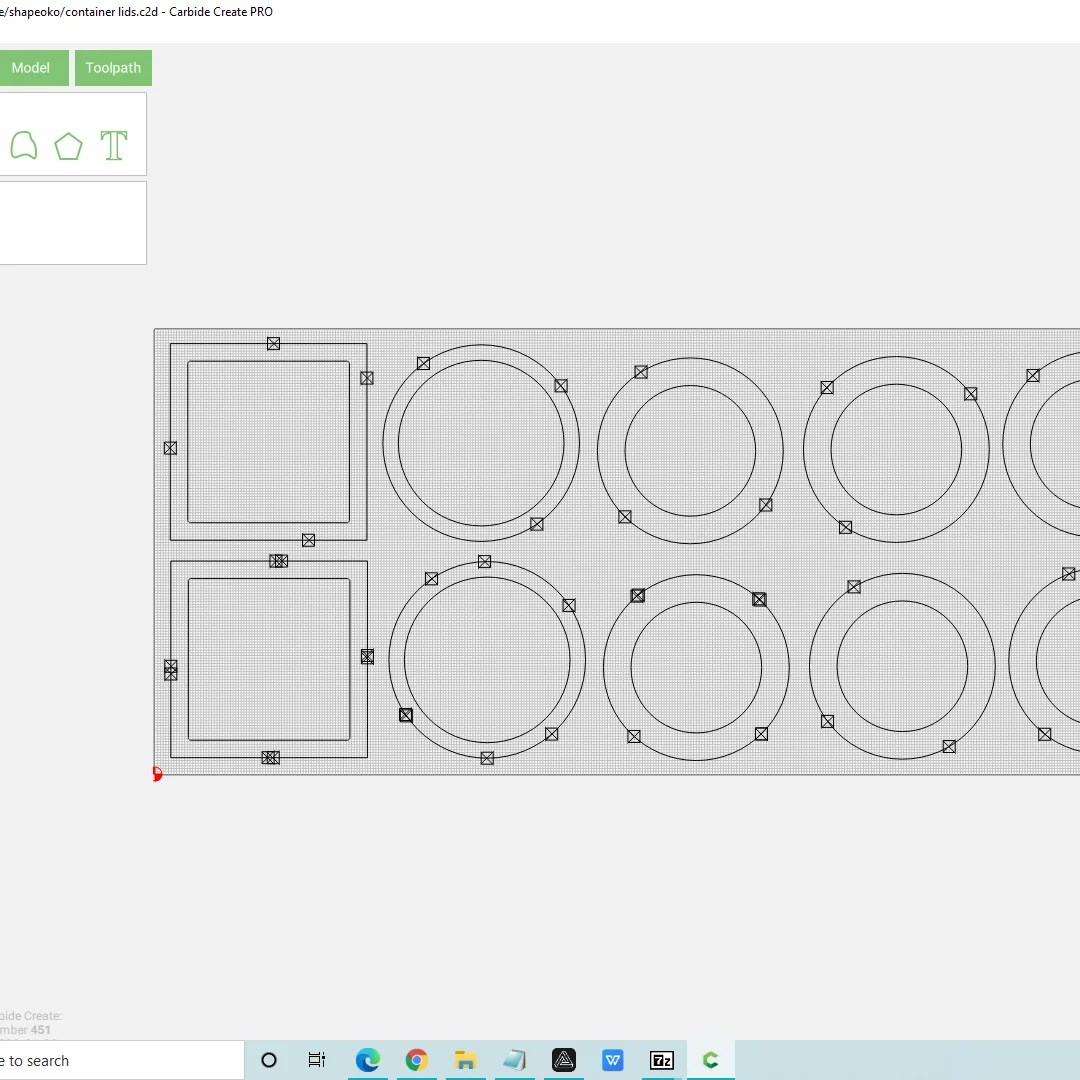Open WPS Office from the taskbar

tap(612, 1060)
